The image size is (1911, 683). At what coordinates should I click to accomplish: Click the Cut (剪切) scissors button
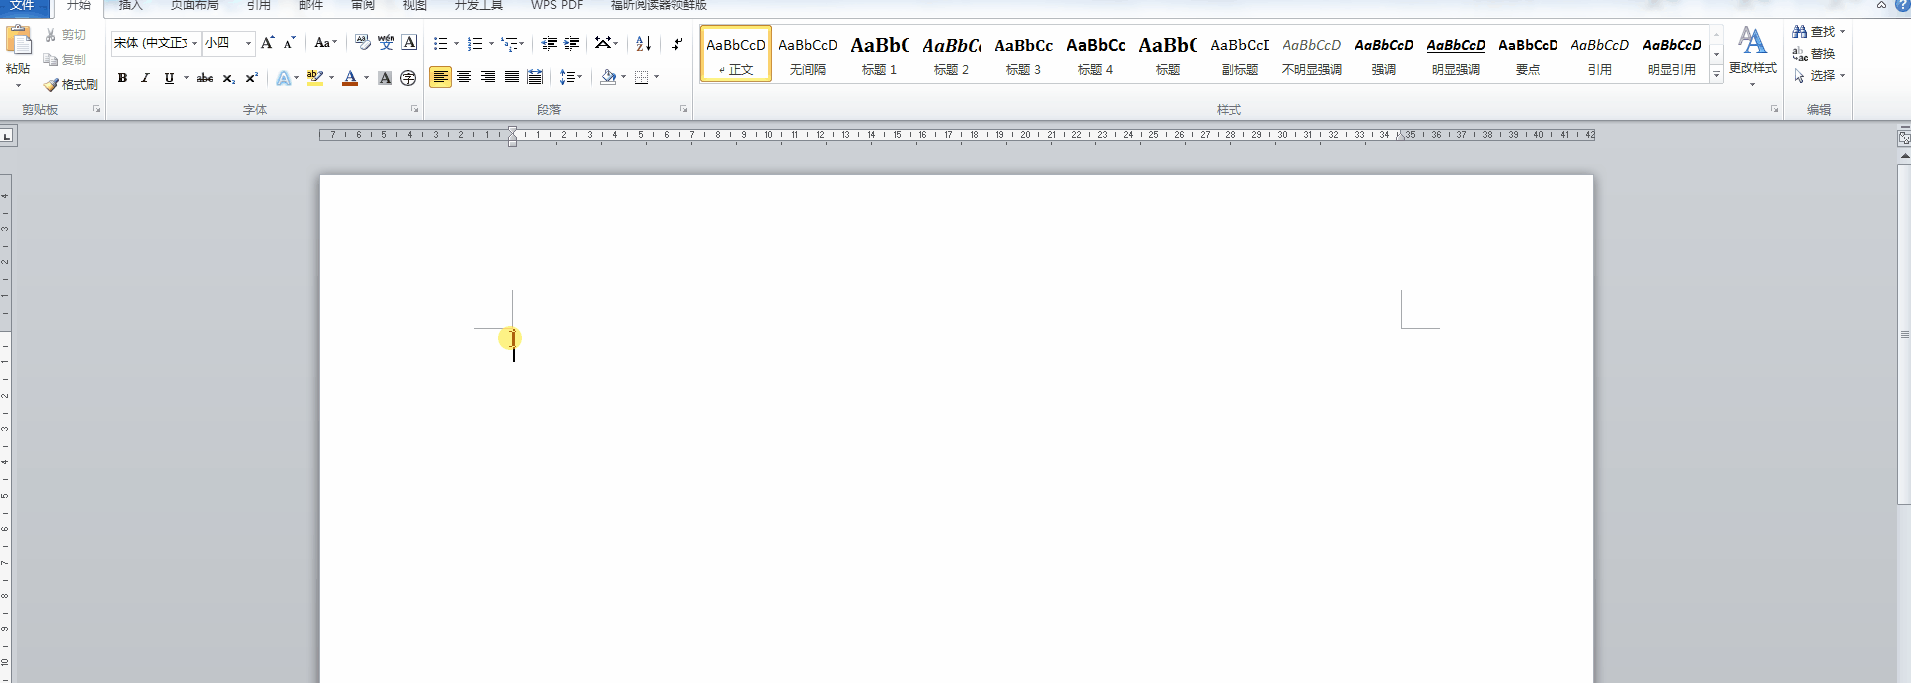66,35
